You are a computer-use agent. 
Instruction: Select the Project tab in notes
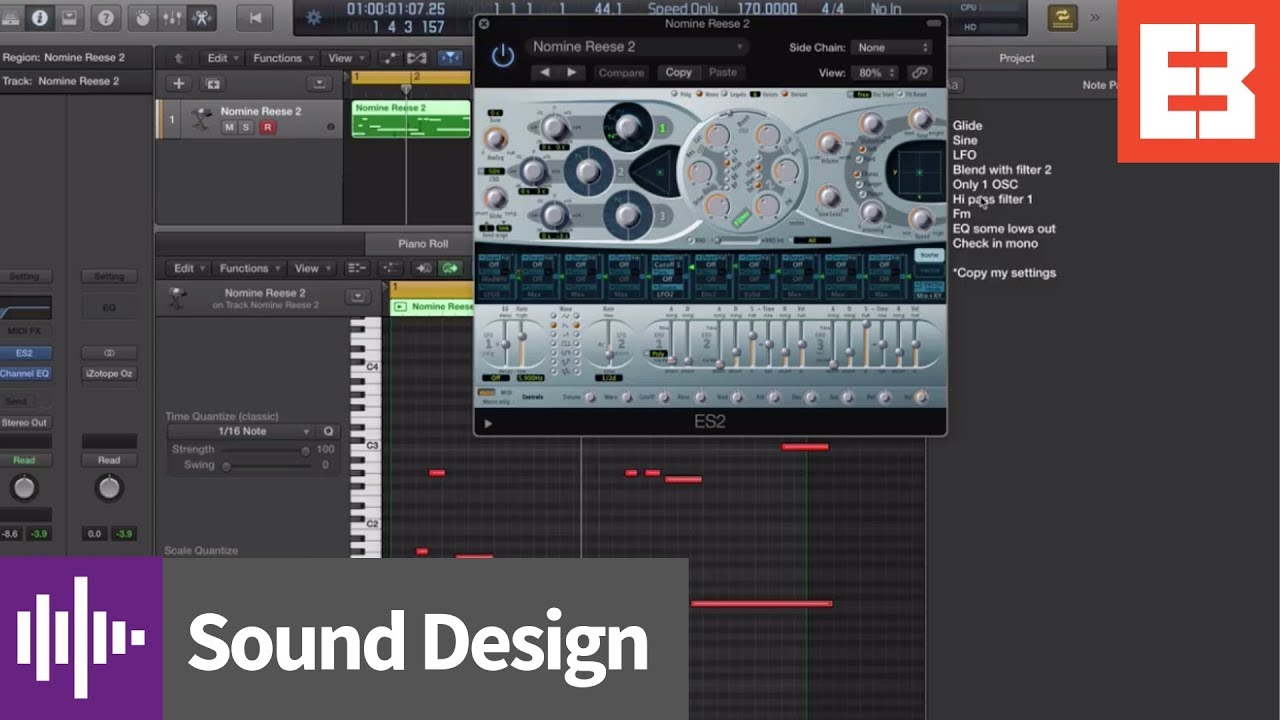tap(1016, 58)
